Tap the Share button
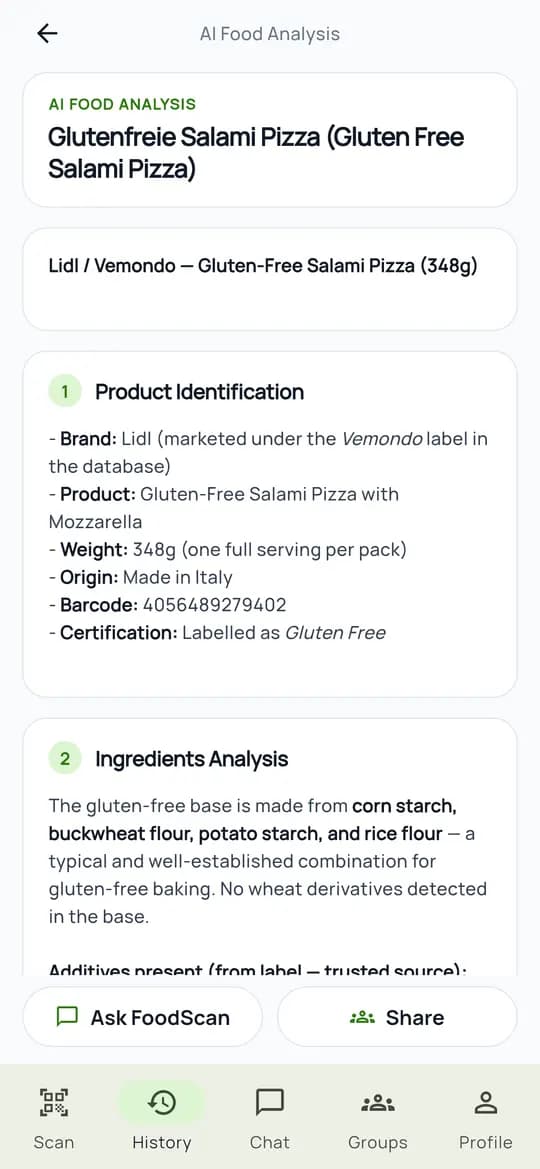The height and width of the screenshot is (1169, 540). [397, 1017]
